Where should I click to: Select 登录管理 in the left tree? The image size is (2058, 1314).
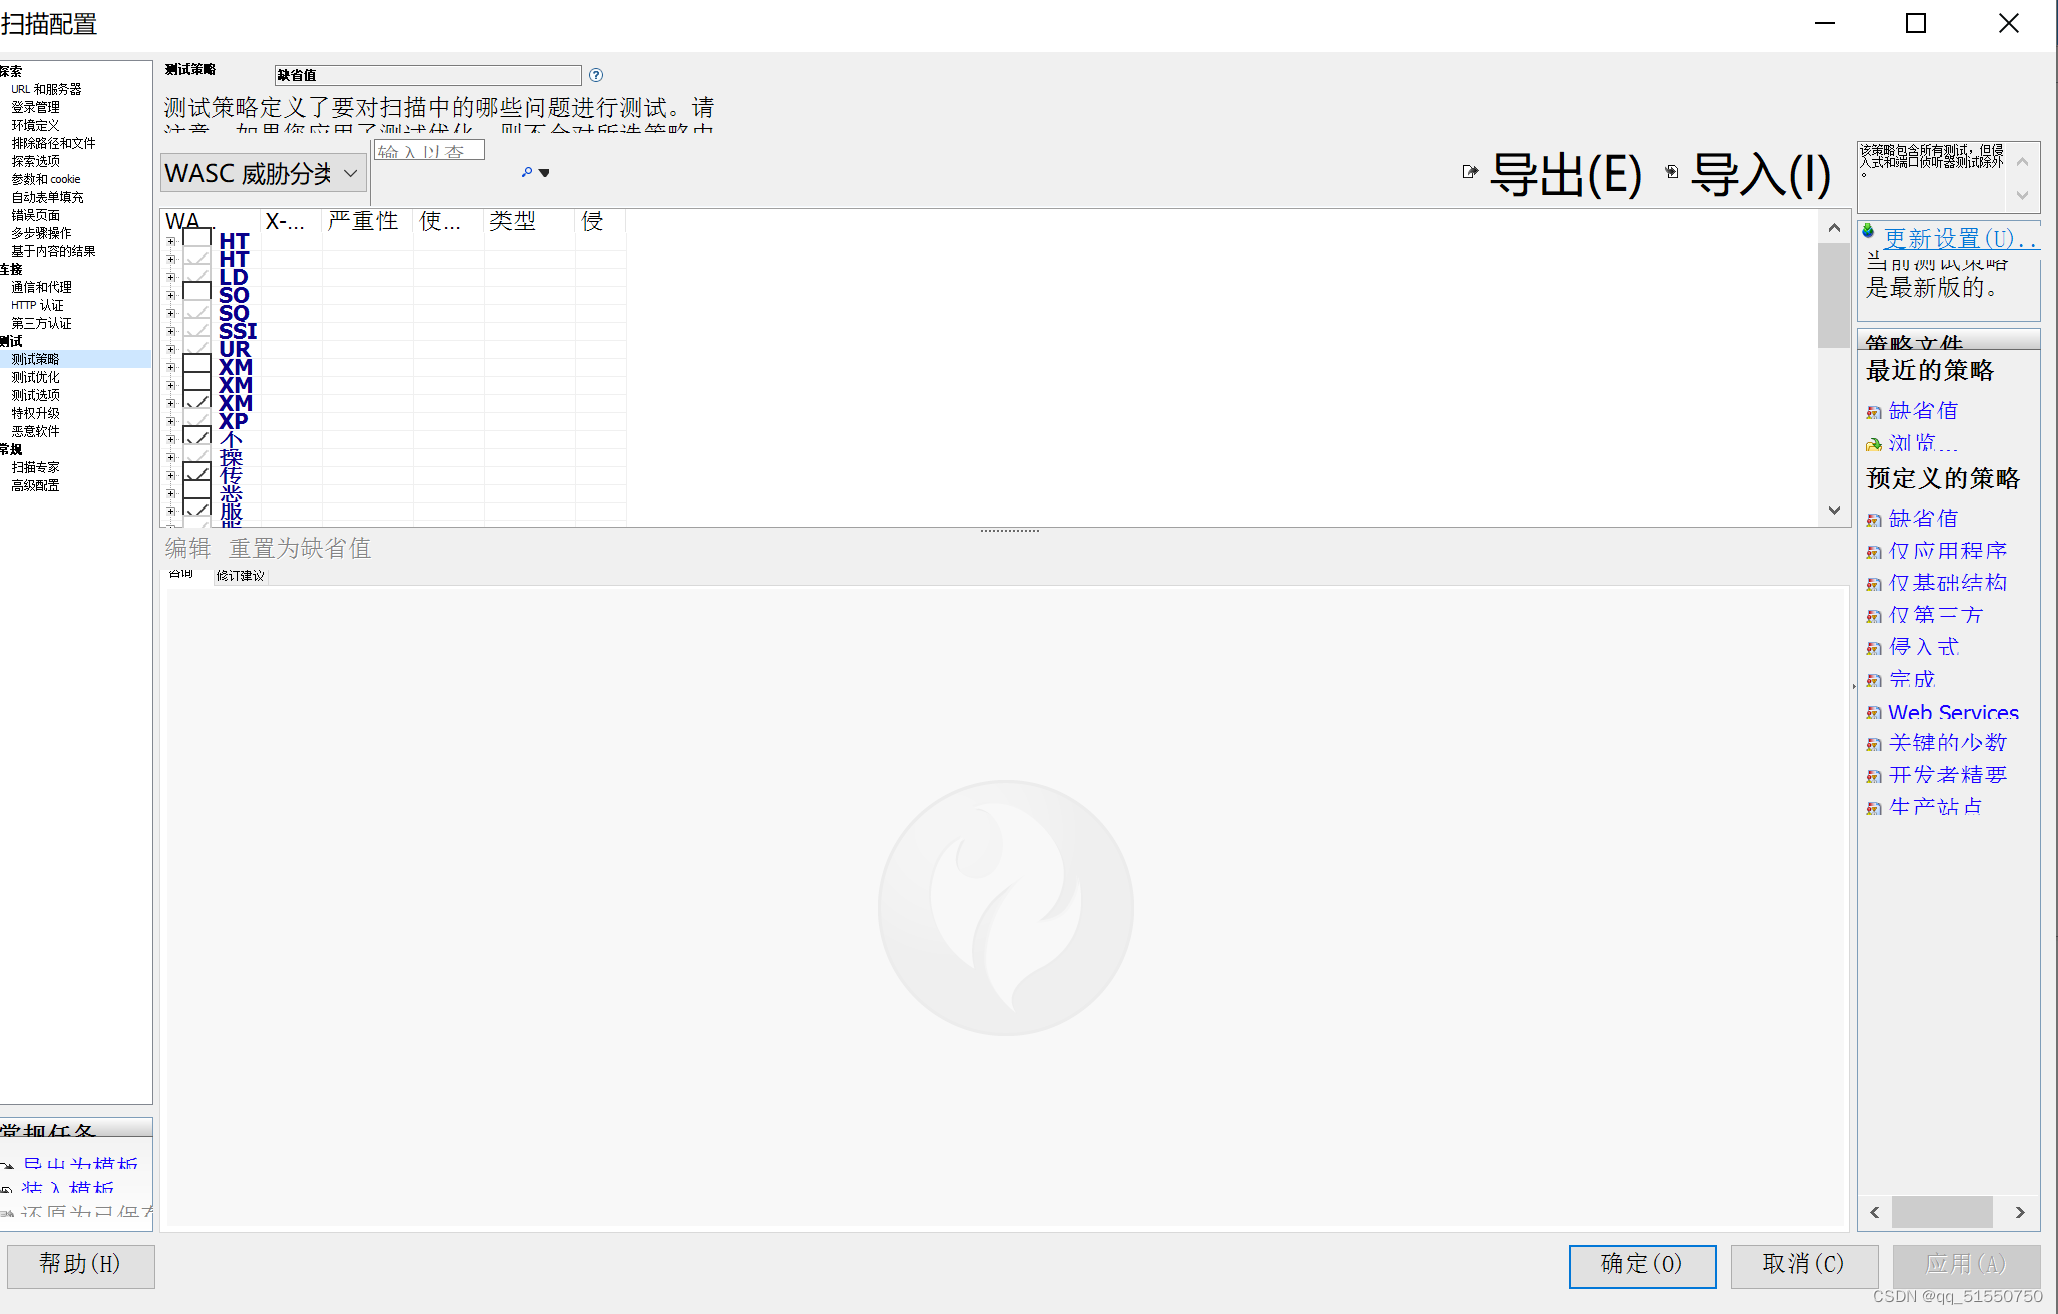(x=36, y=107)
